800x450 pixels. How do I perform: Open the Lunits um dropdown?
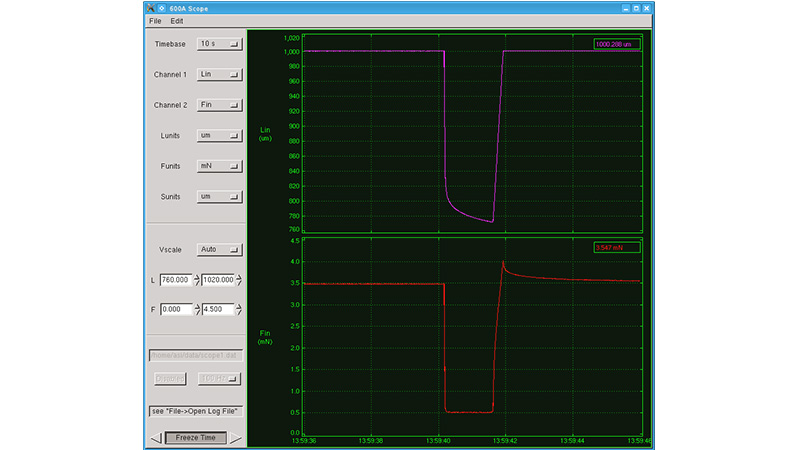pyautogui.click(x=219, y=136)
